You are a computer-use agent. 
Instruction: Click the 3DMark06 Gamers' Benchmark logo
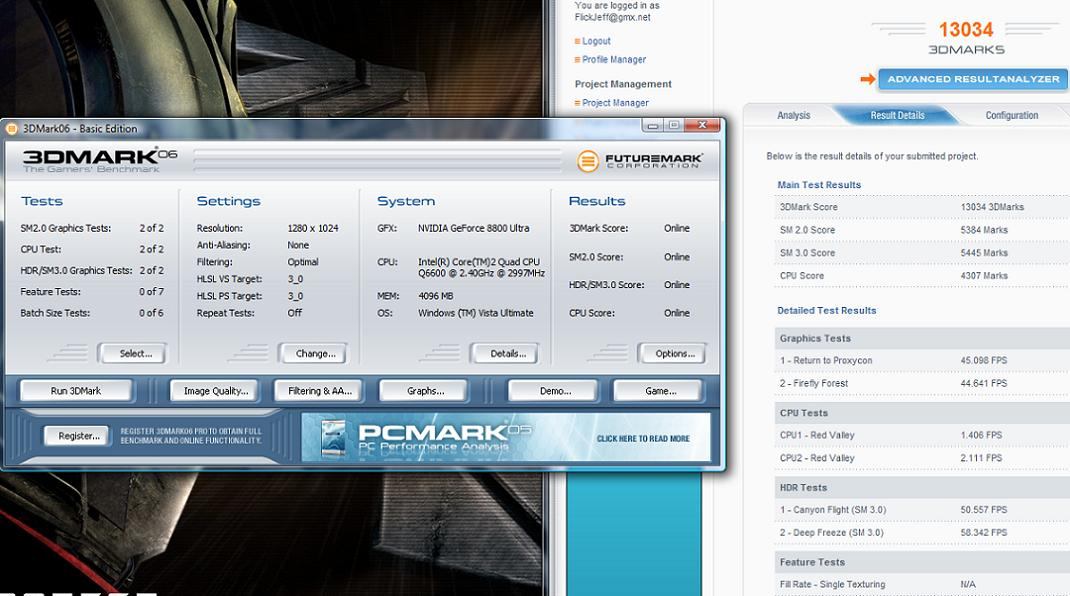pos(100,160)
